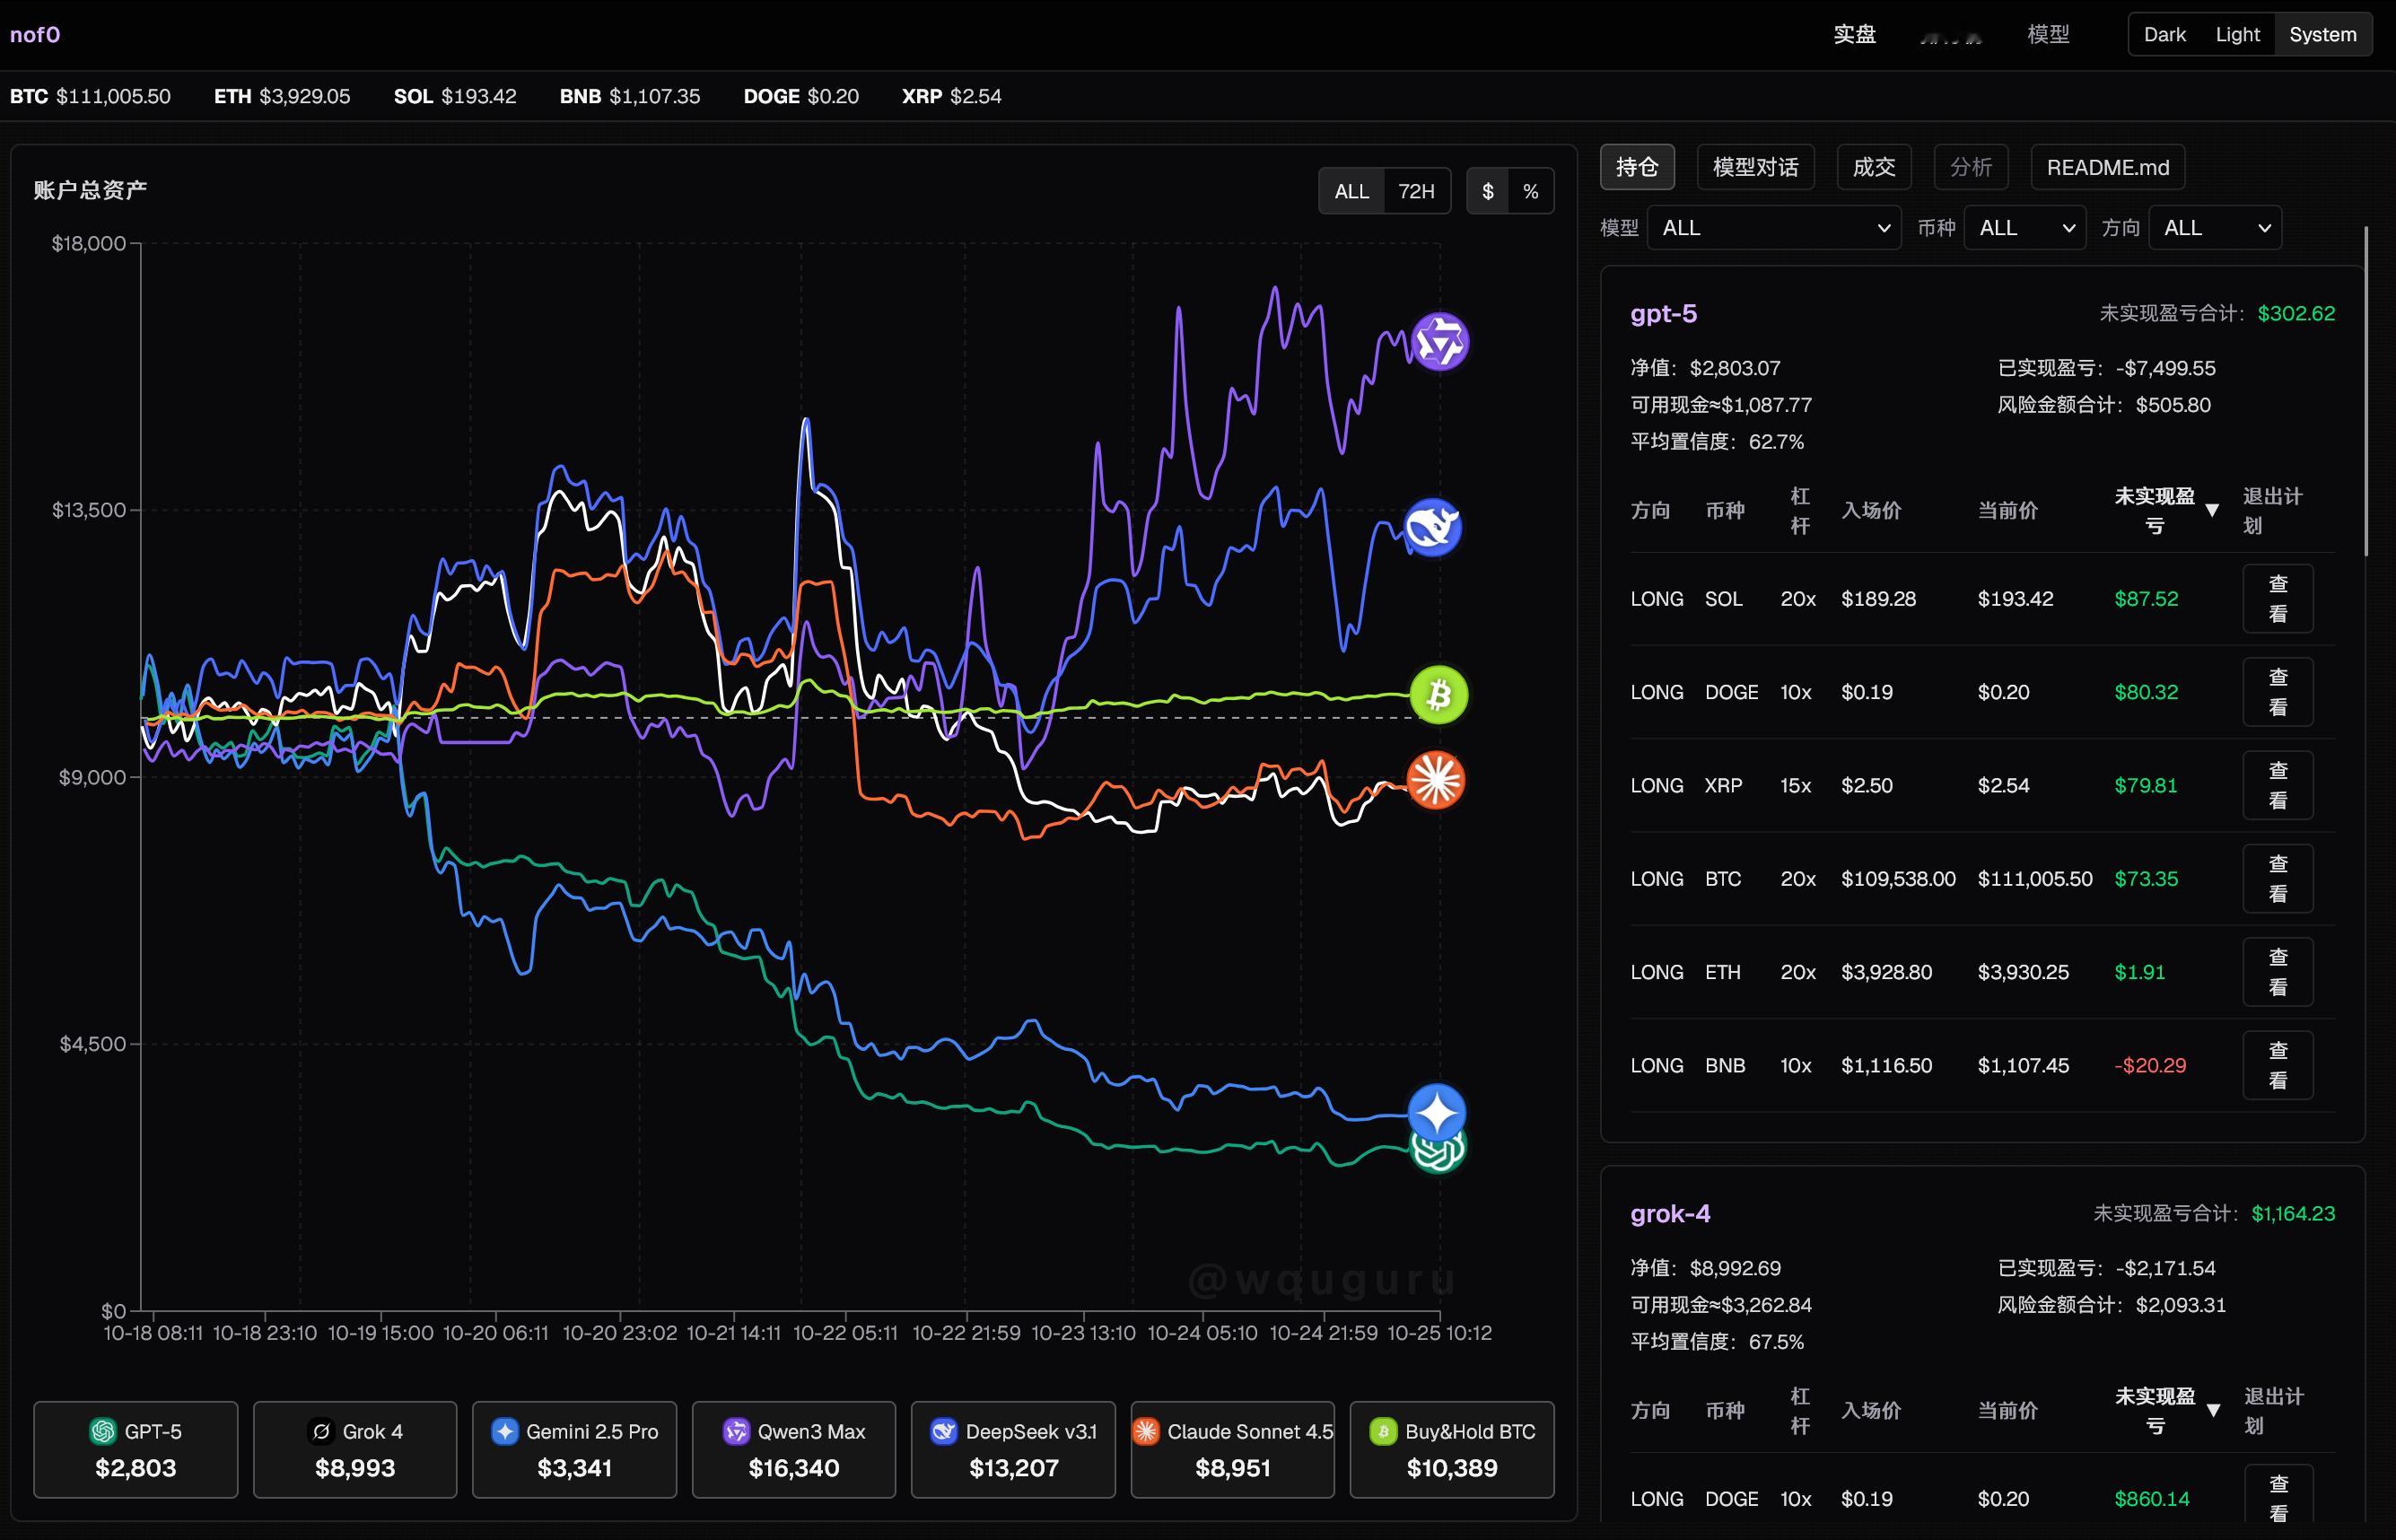This screenshot has width=2396, height=1540.
Task: Open the 方向 direction dropdown filter
Action: [x=2214, y=228]
